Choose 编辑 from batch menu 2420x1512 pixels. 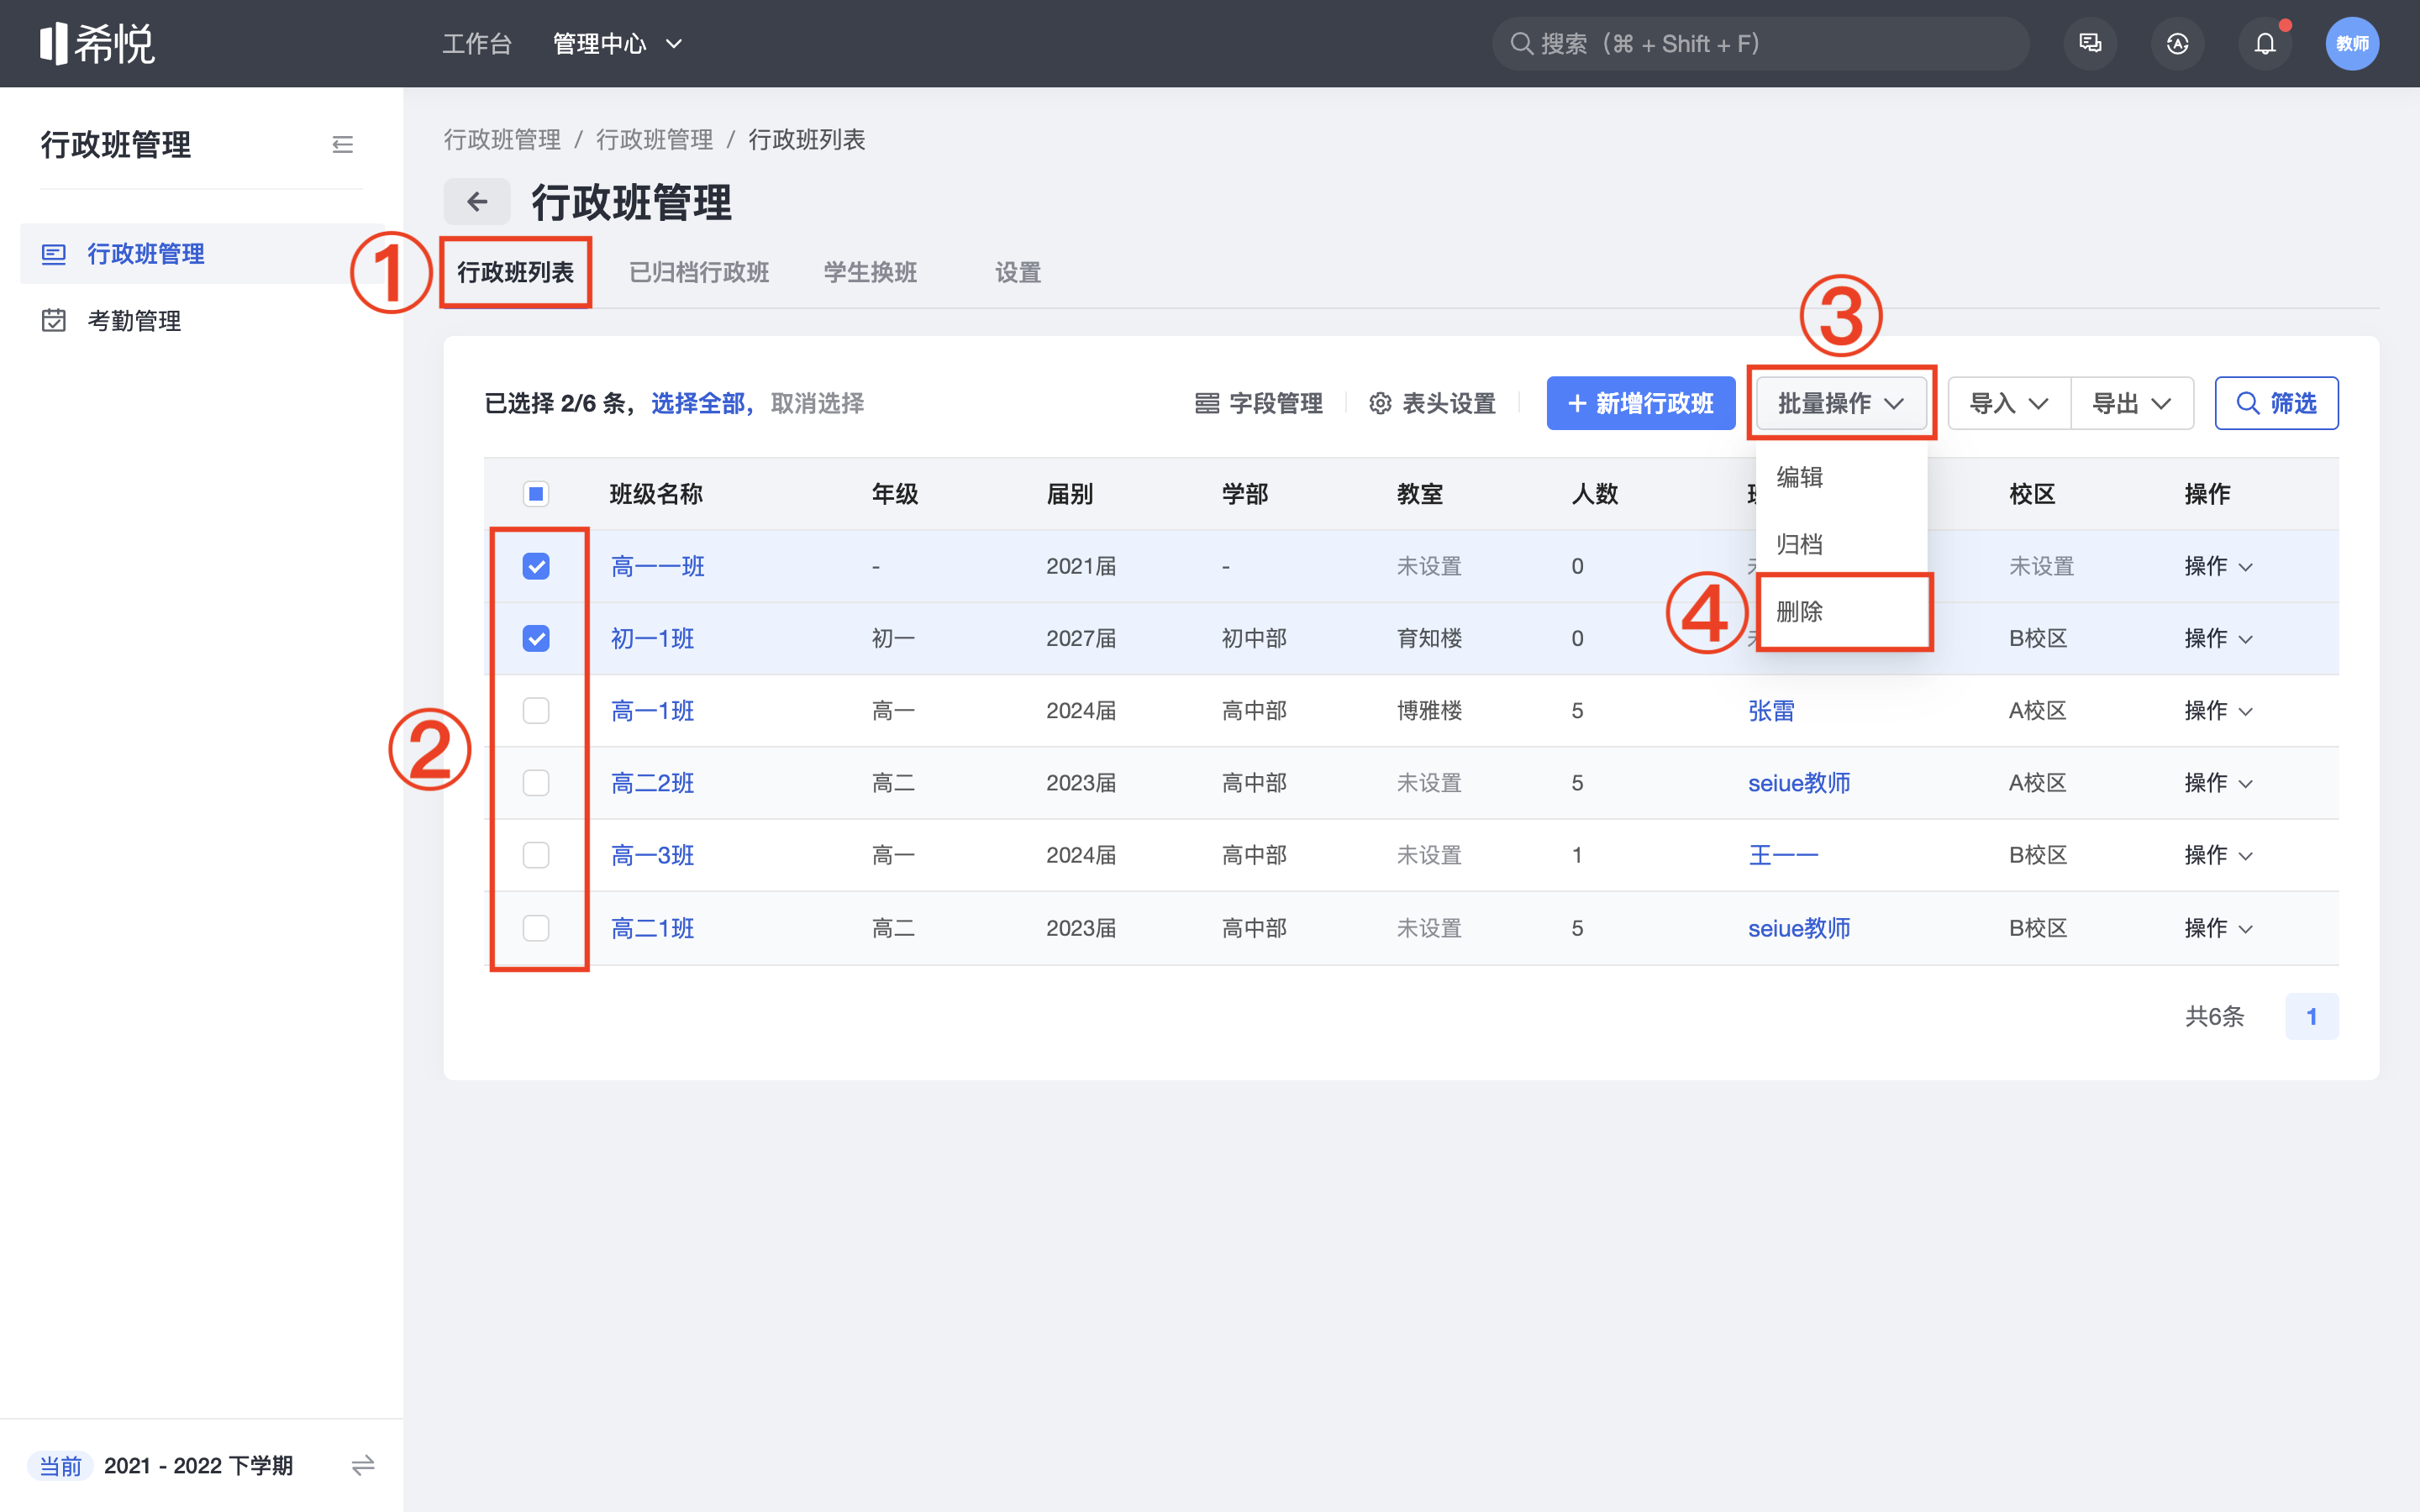tap(1841, 477)
